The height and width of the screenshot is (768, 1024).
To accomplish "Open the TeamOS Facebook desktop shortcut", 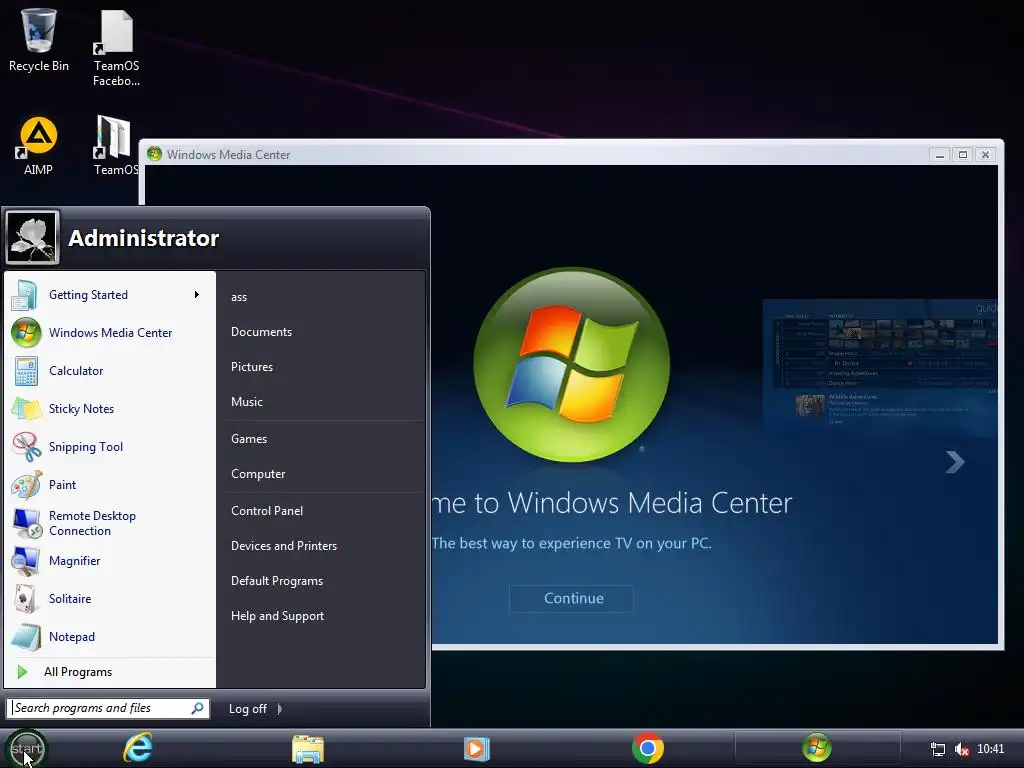I will point(116,47).
